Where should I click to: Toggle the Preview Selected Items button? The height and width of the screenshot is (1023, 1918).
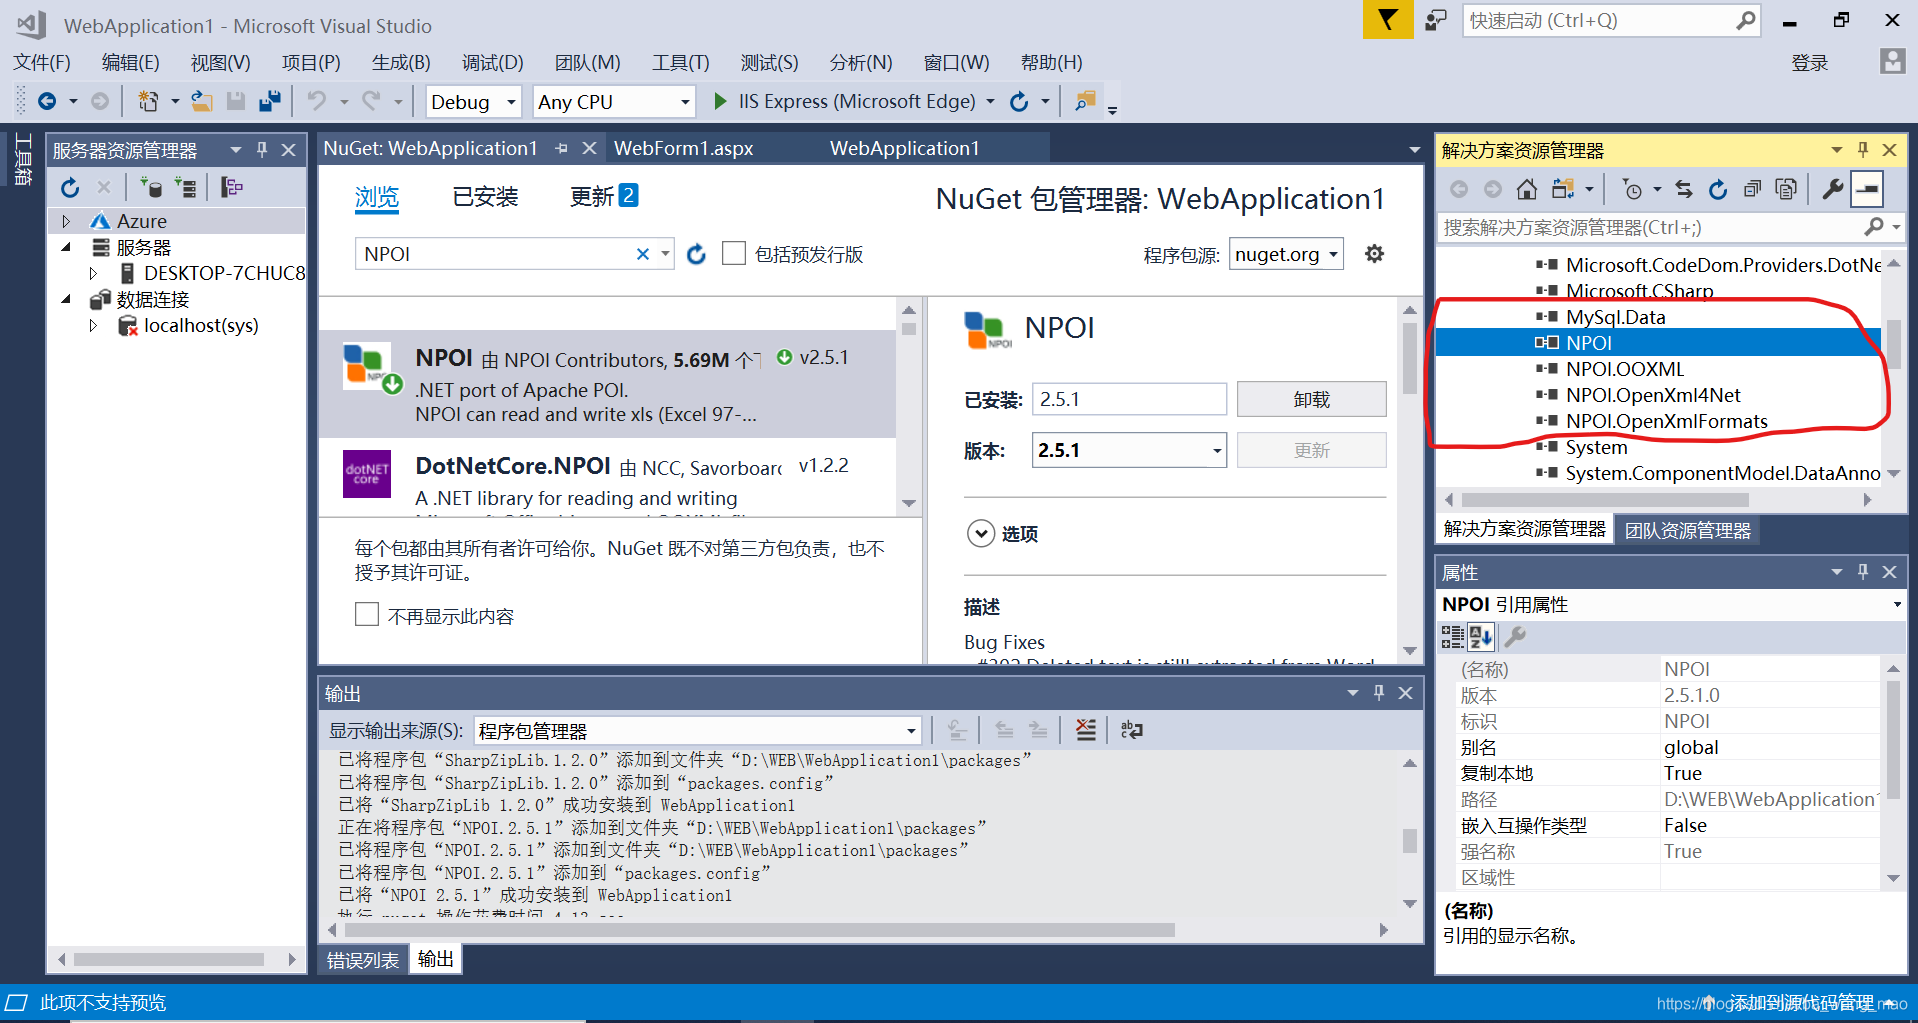[1867, 189]
